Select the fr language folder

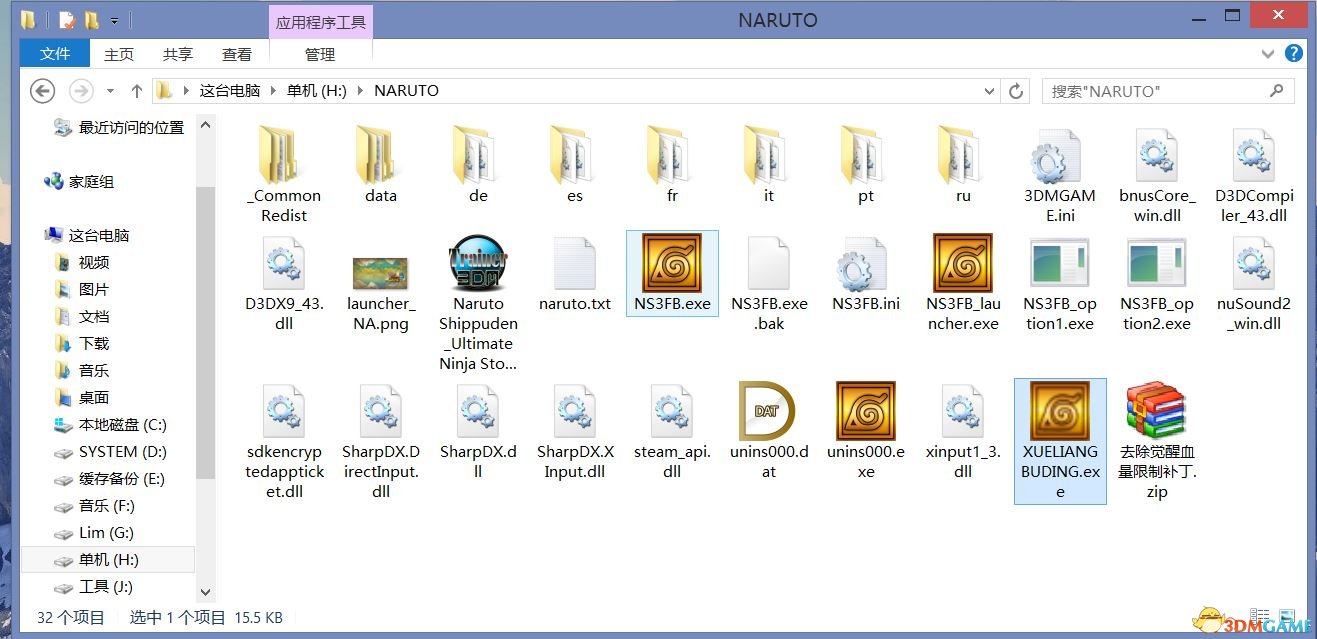point(672,165)
